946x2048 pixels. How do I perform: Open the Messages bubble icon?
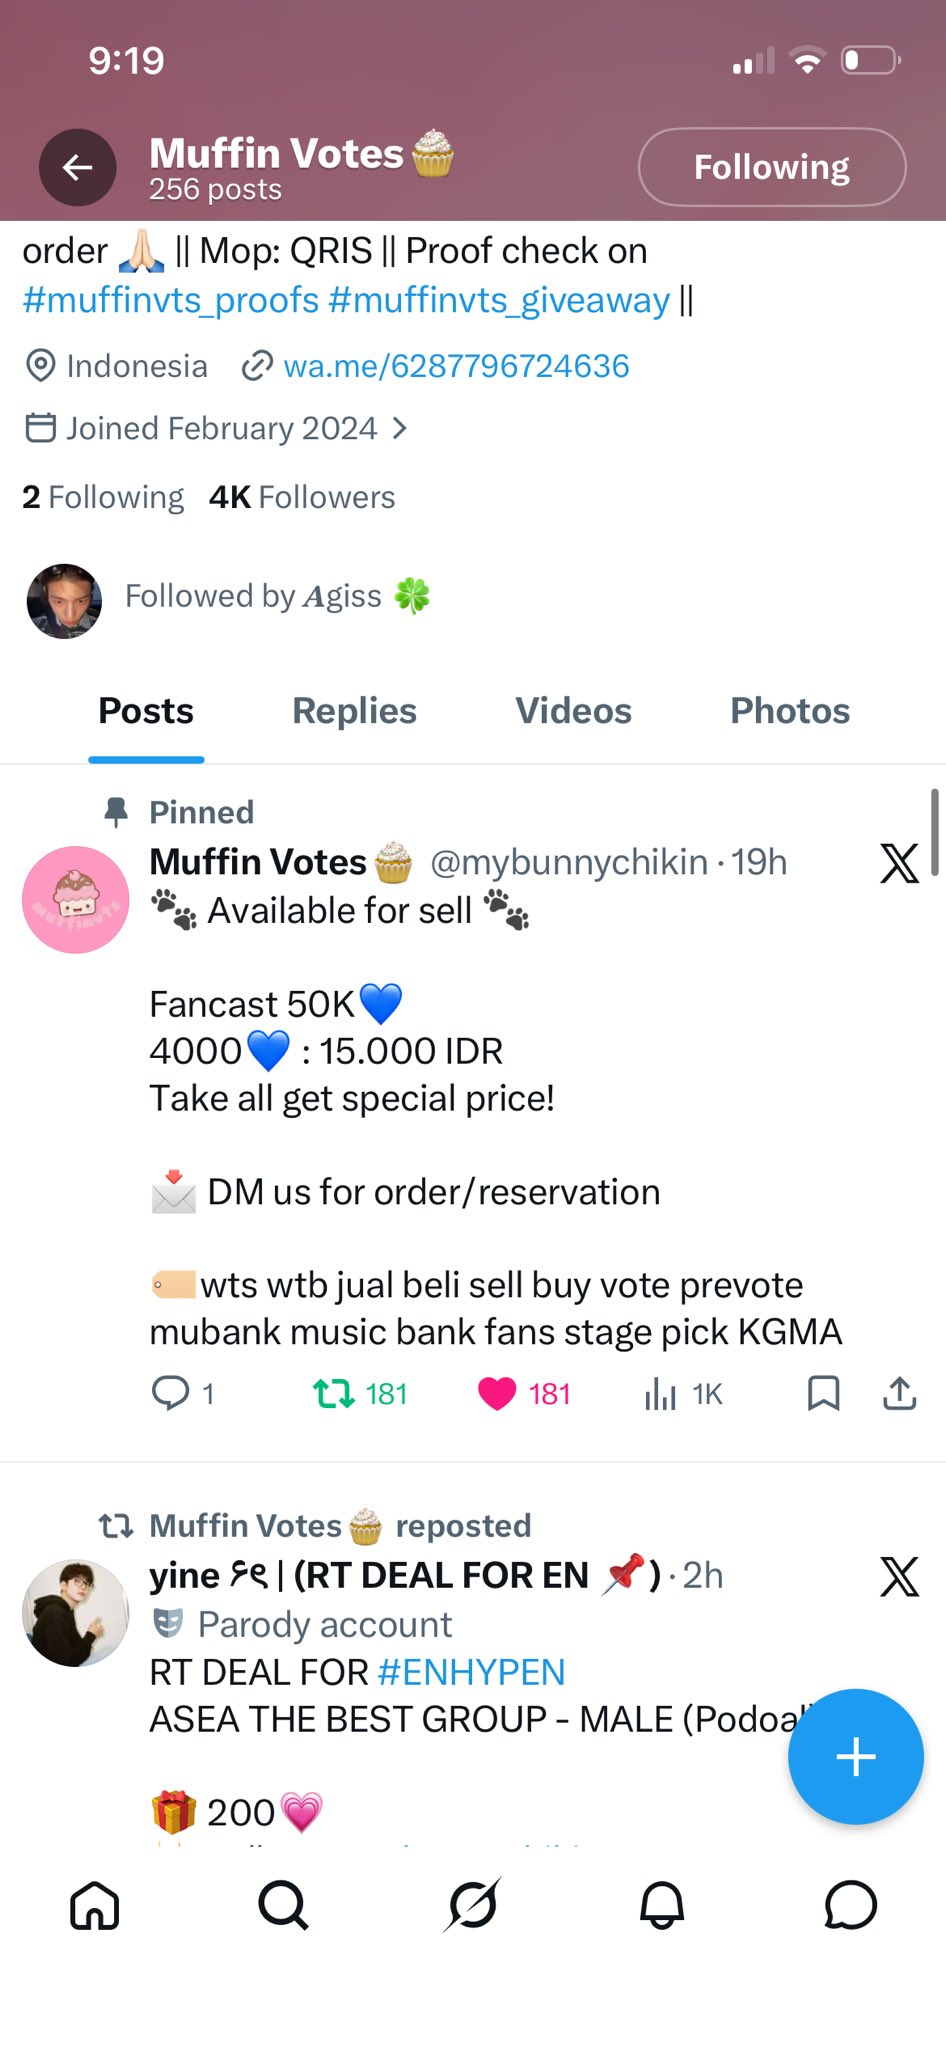click(x=850, y=1905)
